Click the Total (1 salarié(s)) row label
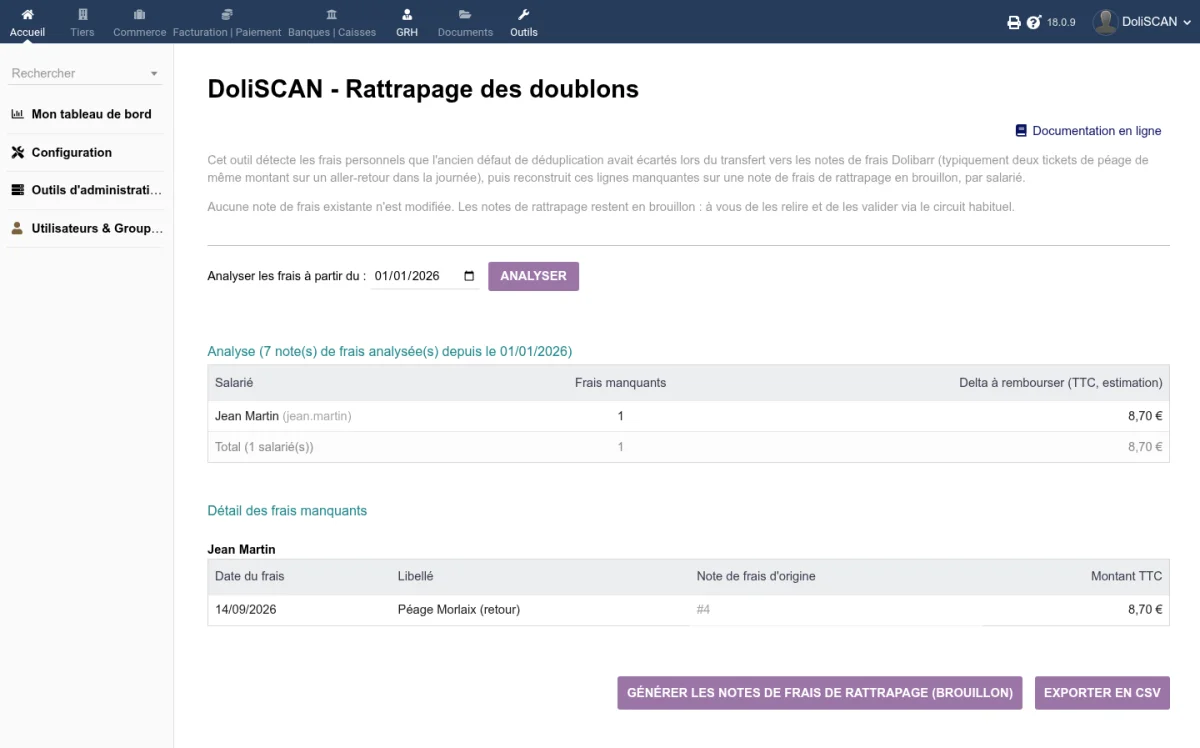 (x=264, y=447)
